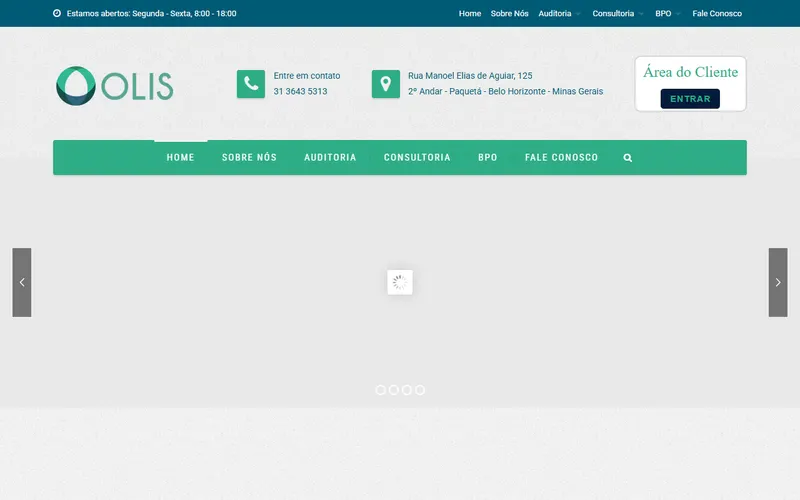Go to next slide with right arrow
The image size is (800, 500).
pyautogui.click(x=778, y=282)
